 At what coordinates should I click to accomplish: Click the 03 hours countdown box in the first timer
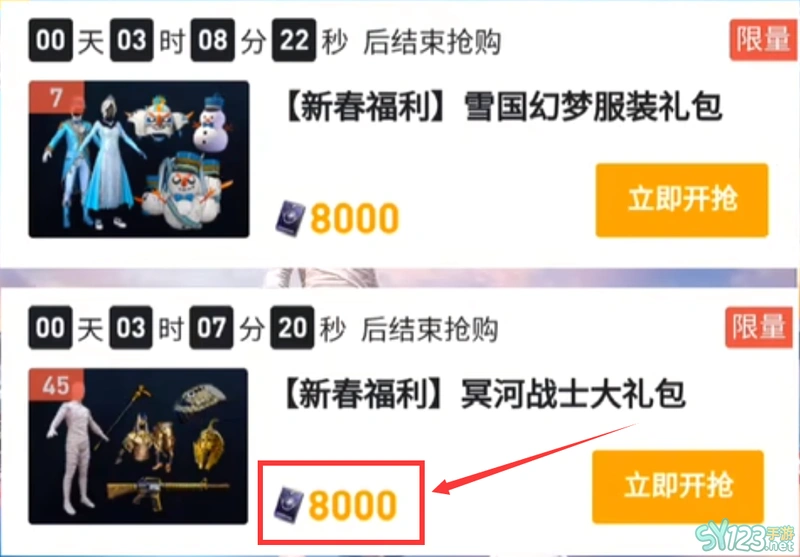132,40
